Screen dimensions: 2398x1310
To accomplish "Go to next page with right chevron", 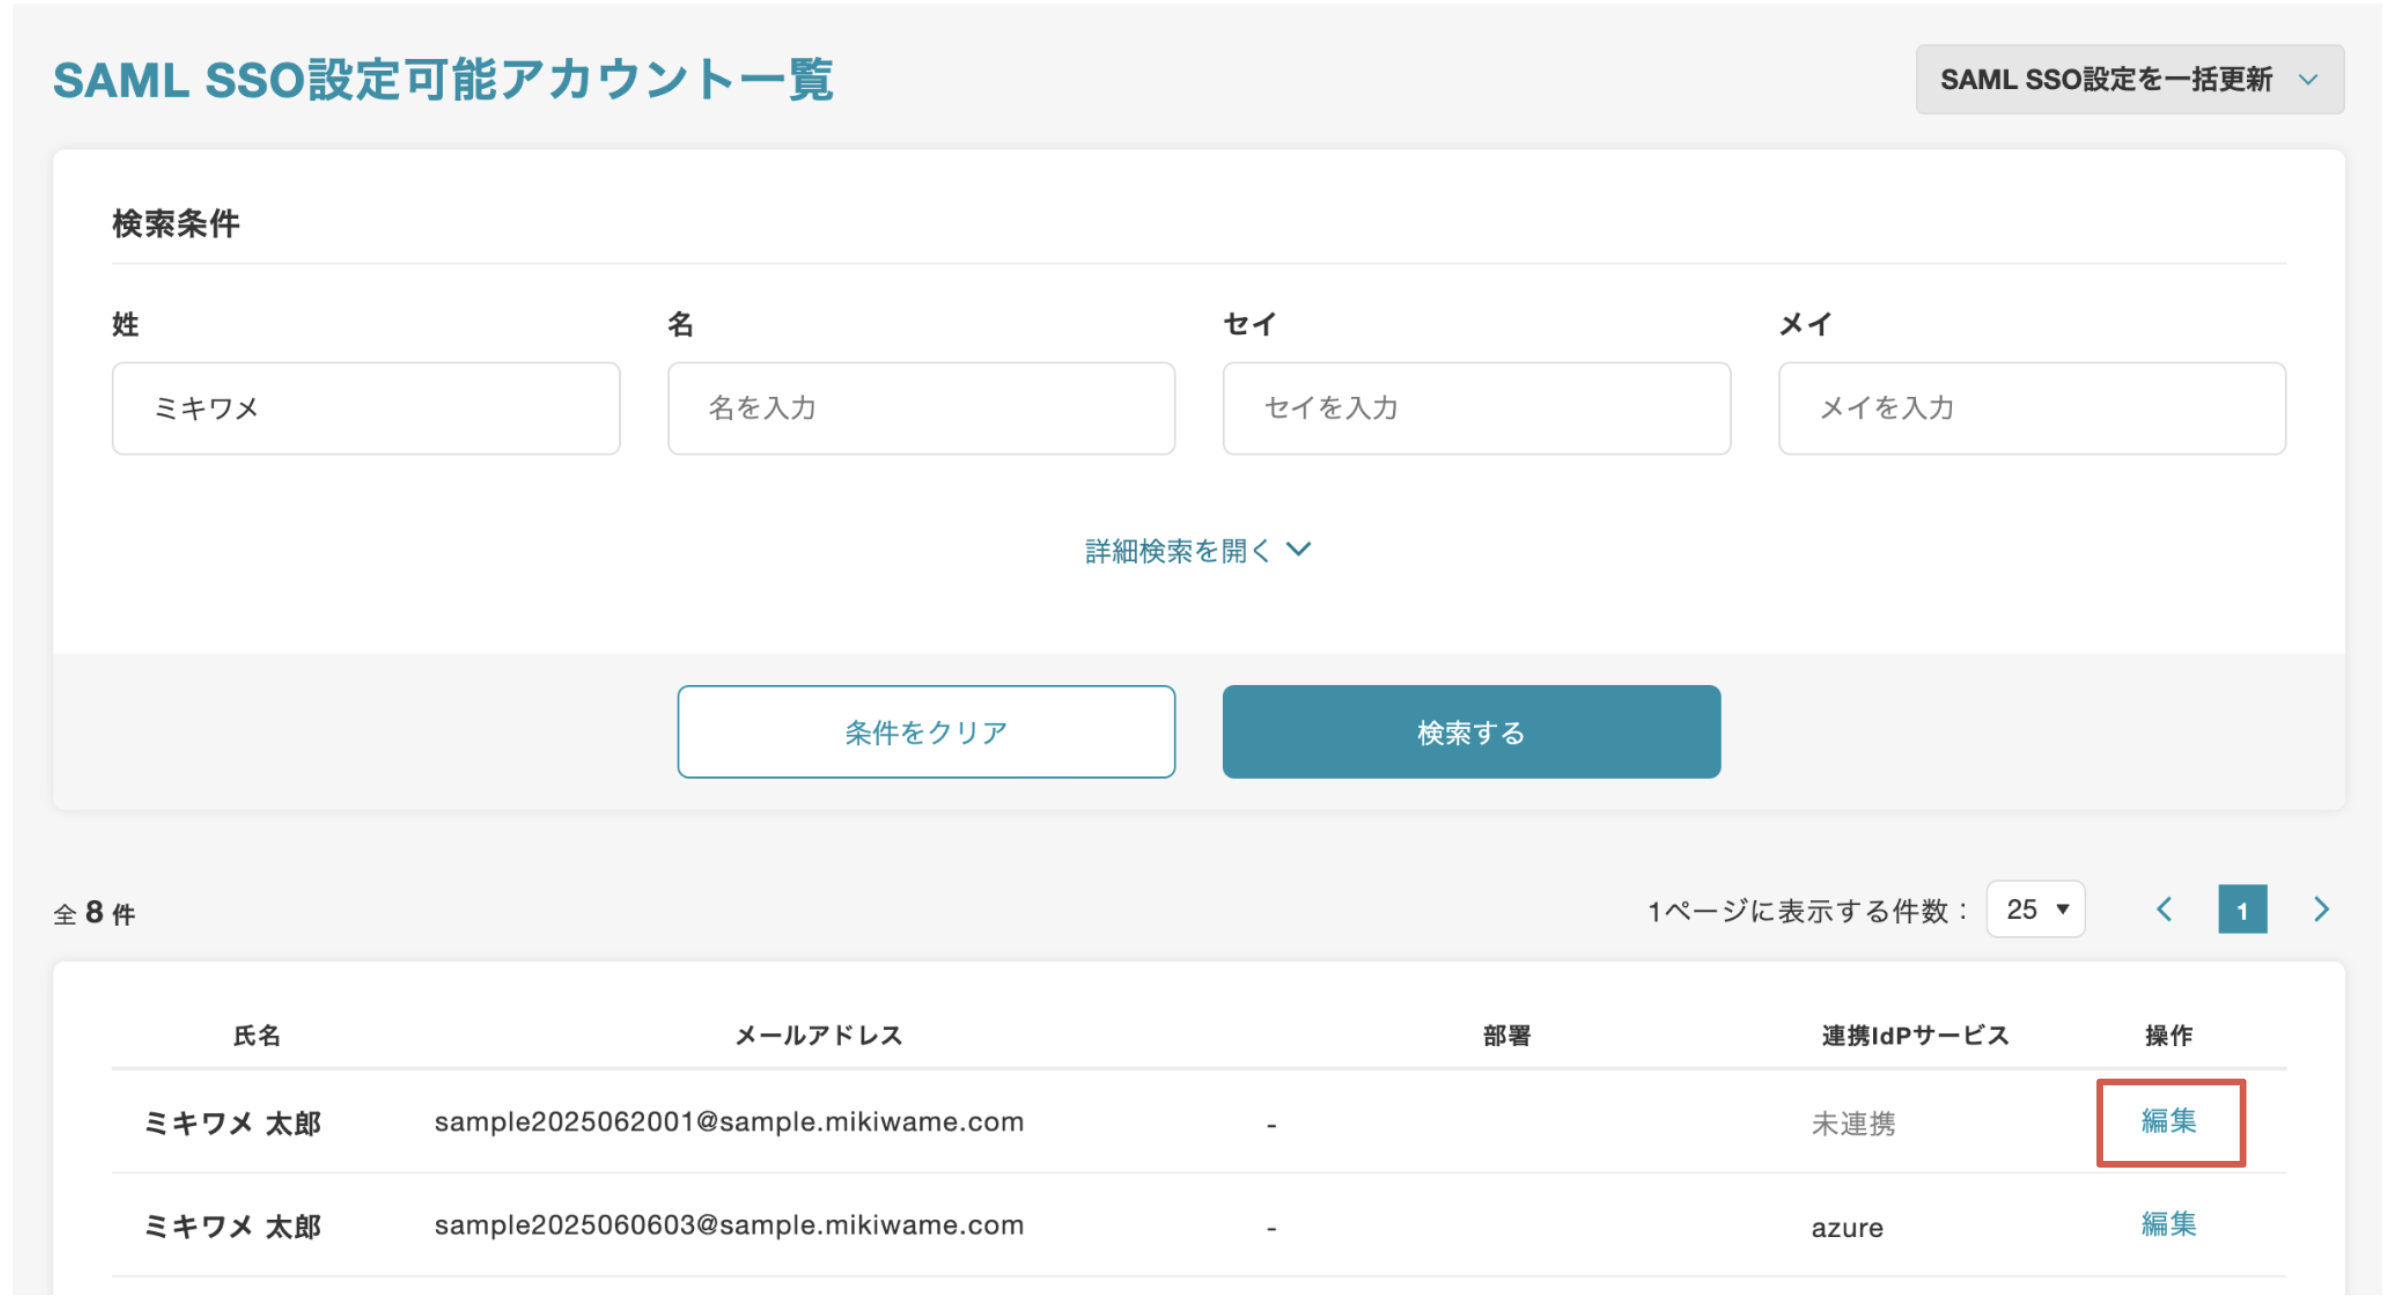I will (2321, 909).
